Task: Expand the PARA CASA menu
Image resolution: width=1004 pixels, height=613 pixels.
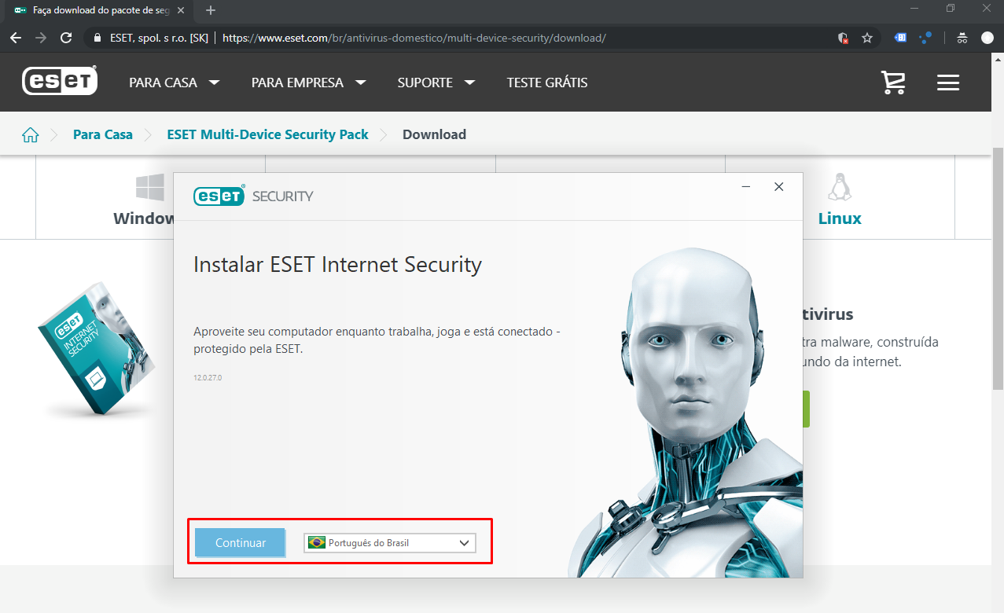Action: [x=173, y=83]
